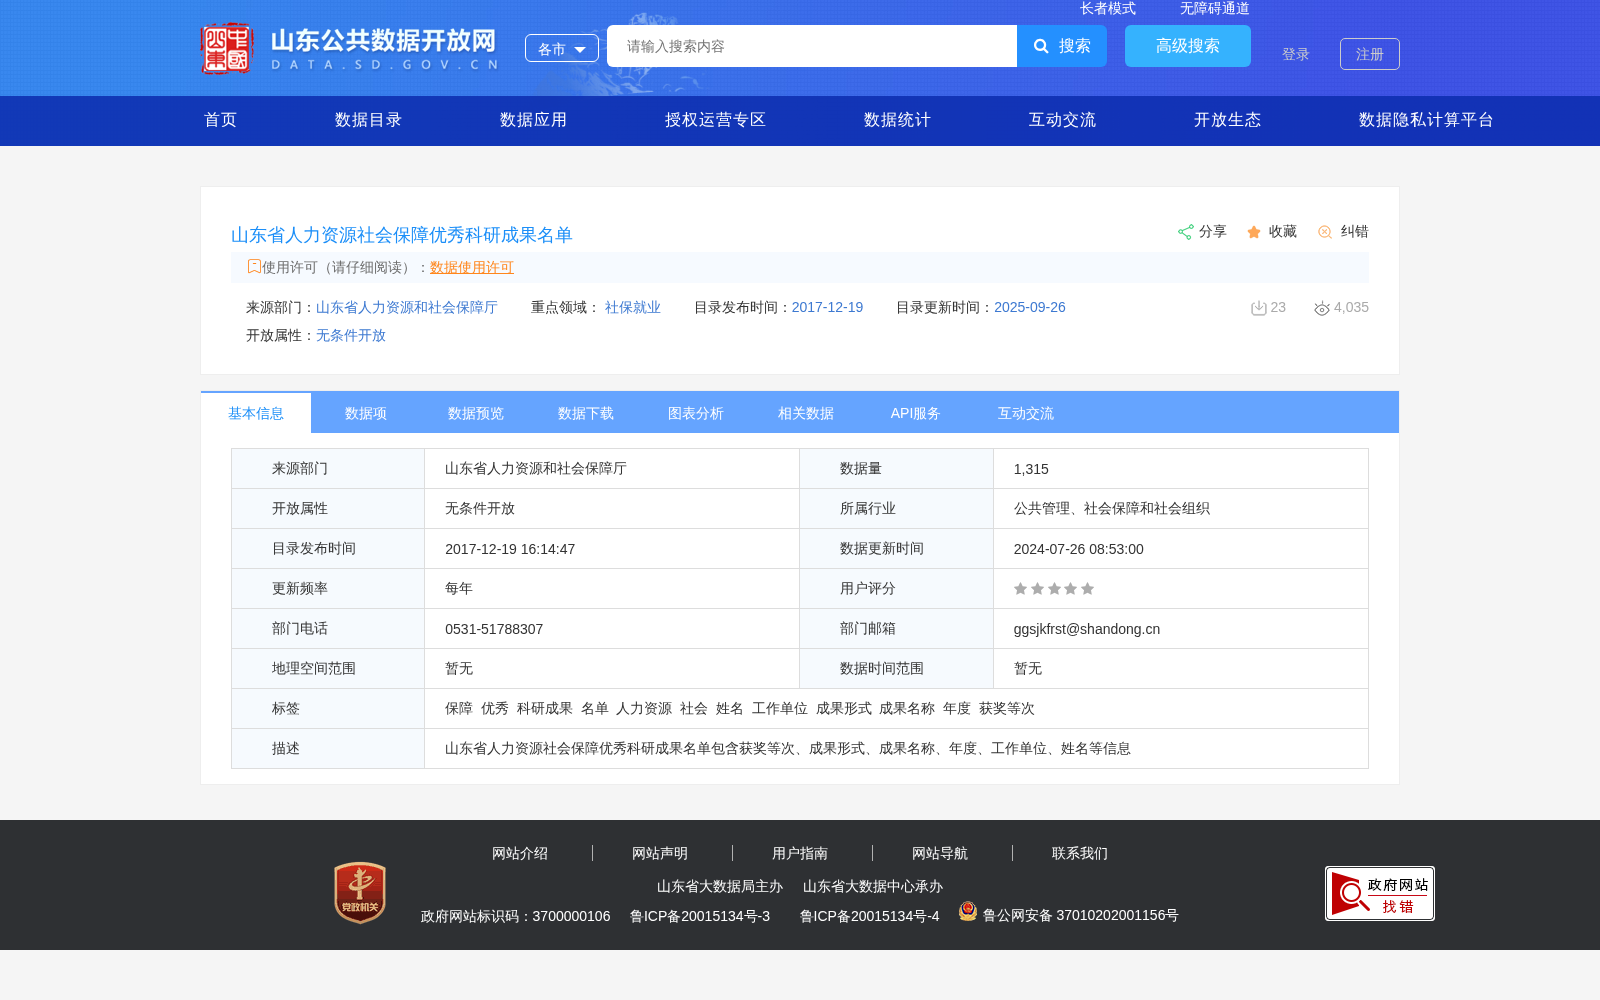Click the data count value 1,315
Viewport: 1600px width, 1000px height.
(x=1031, y=469)
